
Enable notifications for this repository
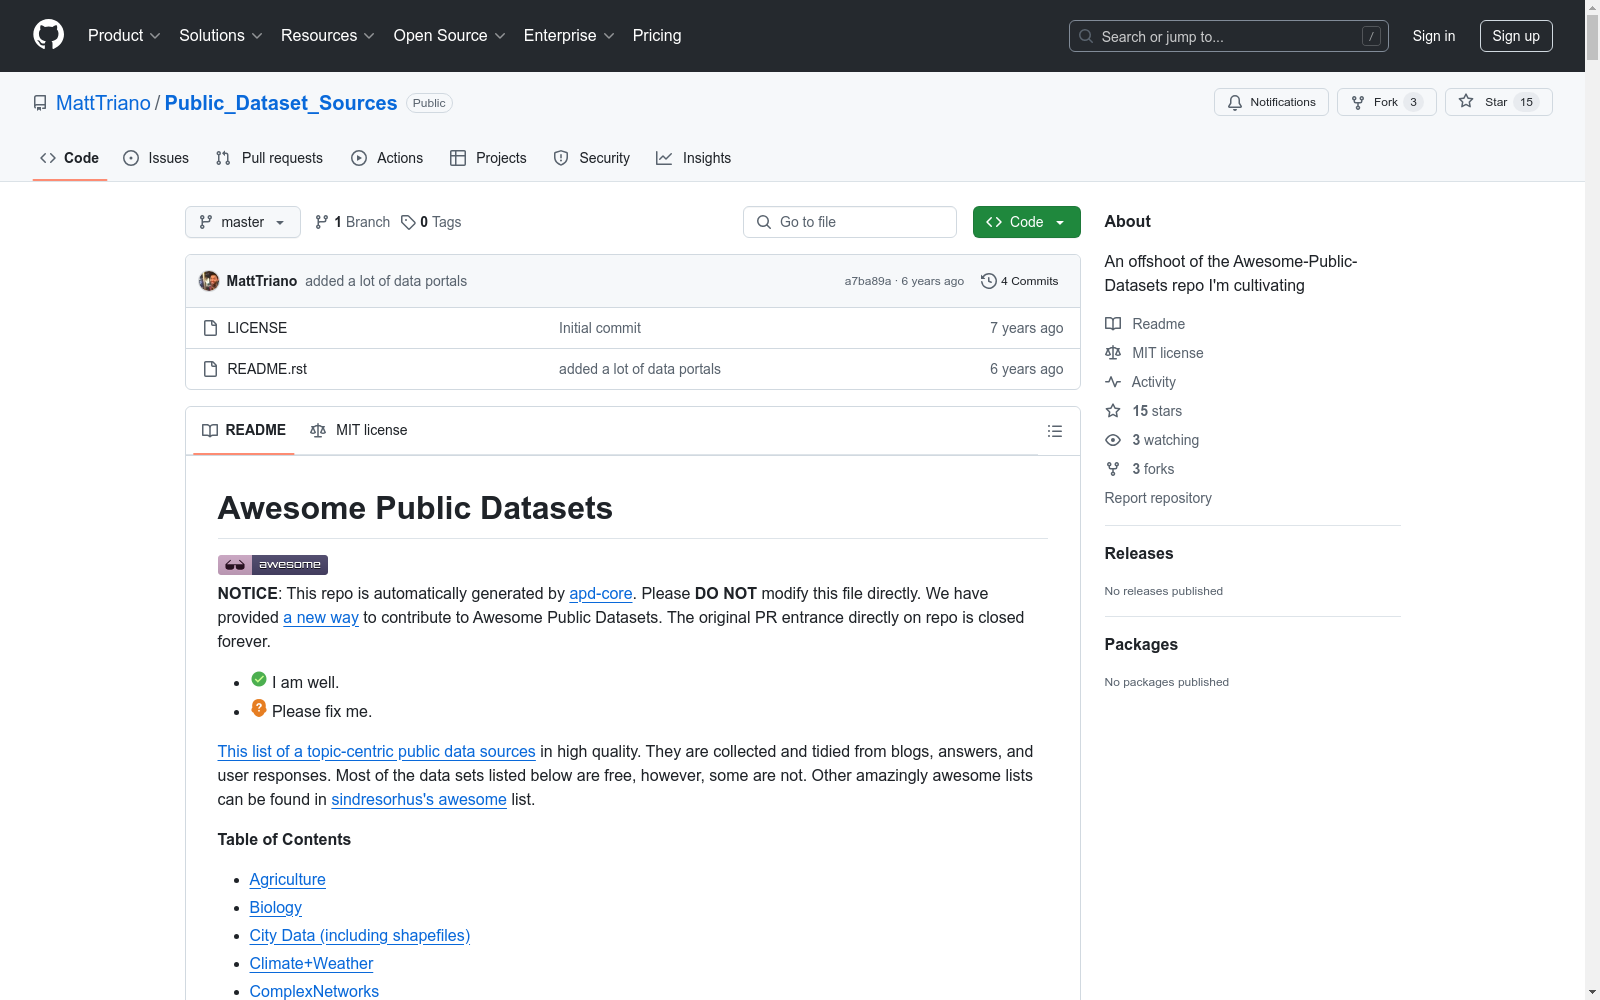[1271, 101]
